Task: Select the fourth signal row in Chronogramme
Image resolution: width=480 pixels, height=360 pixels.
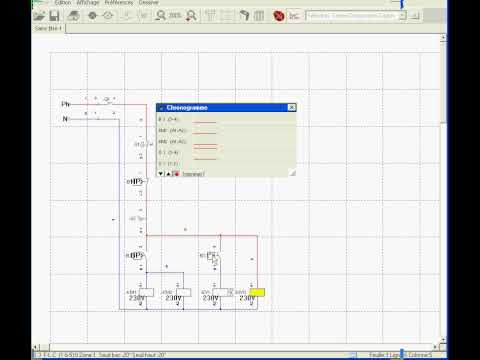Action: click(x=226, y=153)
